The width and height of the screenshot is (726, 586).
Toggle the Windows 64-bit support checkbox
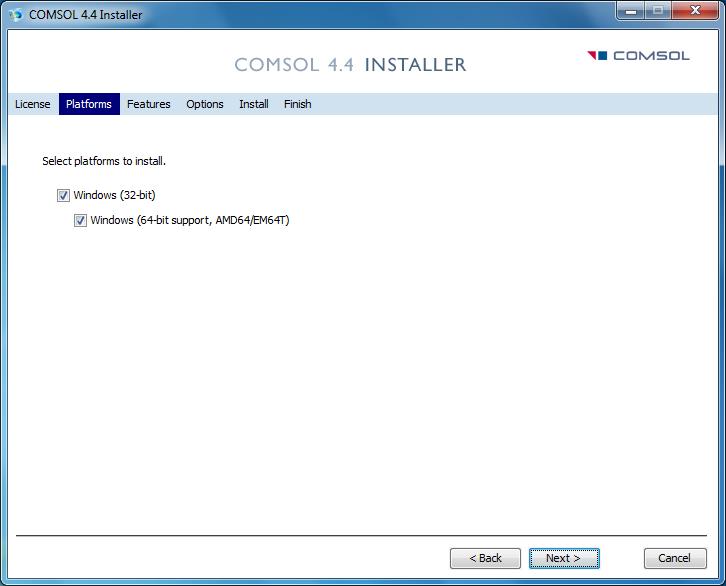point(80,221)
